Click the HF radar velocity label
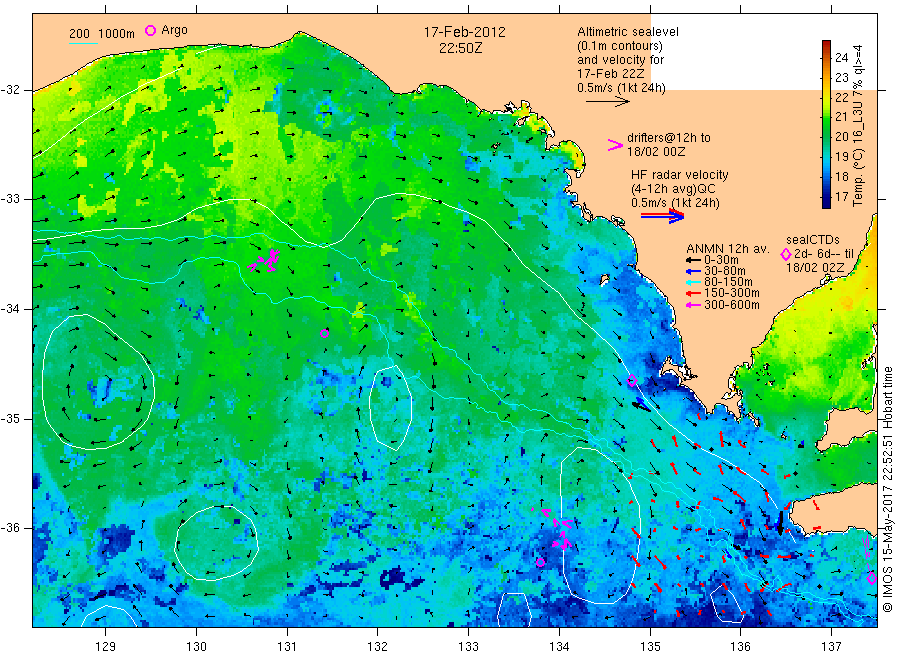This screenshot has width=900, height=660. [680, 174]
